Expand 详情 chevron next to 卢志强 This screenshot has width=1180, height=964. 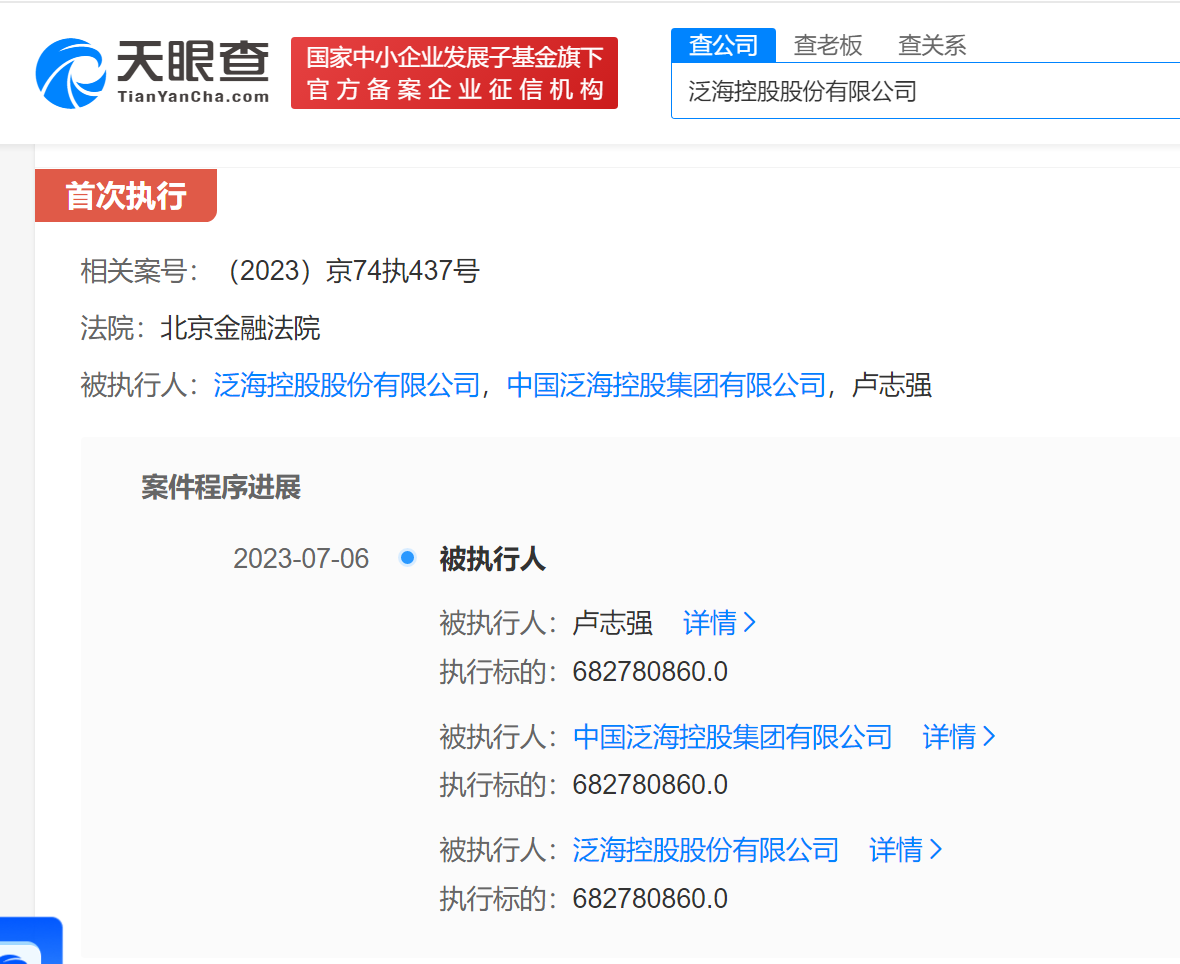719,623
